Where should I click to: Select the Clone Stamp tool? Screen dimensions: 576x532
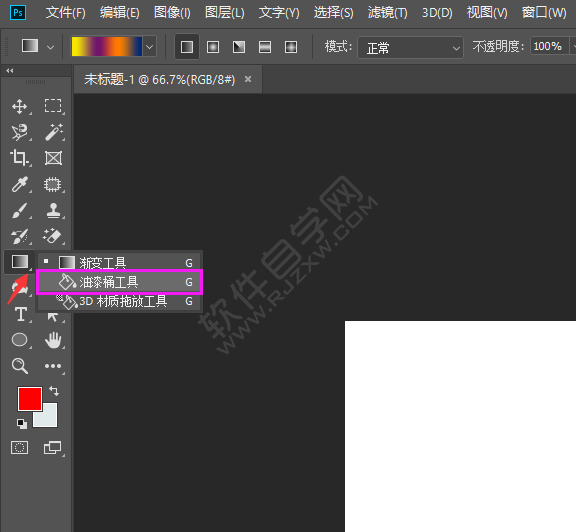tap(53, 211)
